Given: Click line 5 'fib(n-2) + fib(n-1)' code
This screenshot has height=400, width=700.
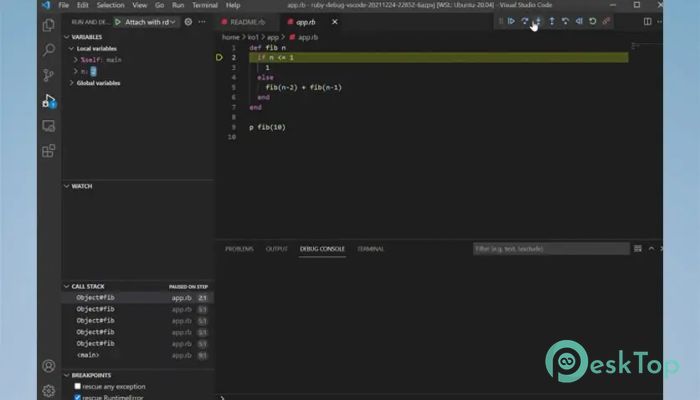Looking at the screenshot, I should pyautogui.click(x=304, y=88).
